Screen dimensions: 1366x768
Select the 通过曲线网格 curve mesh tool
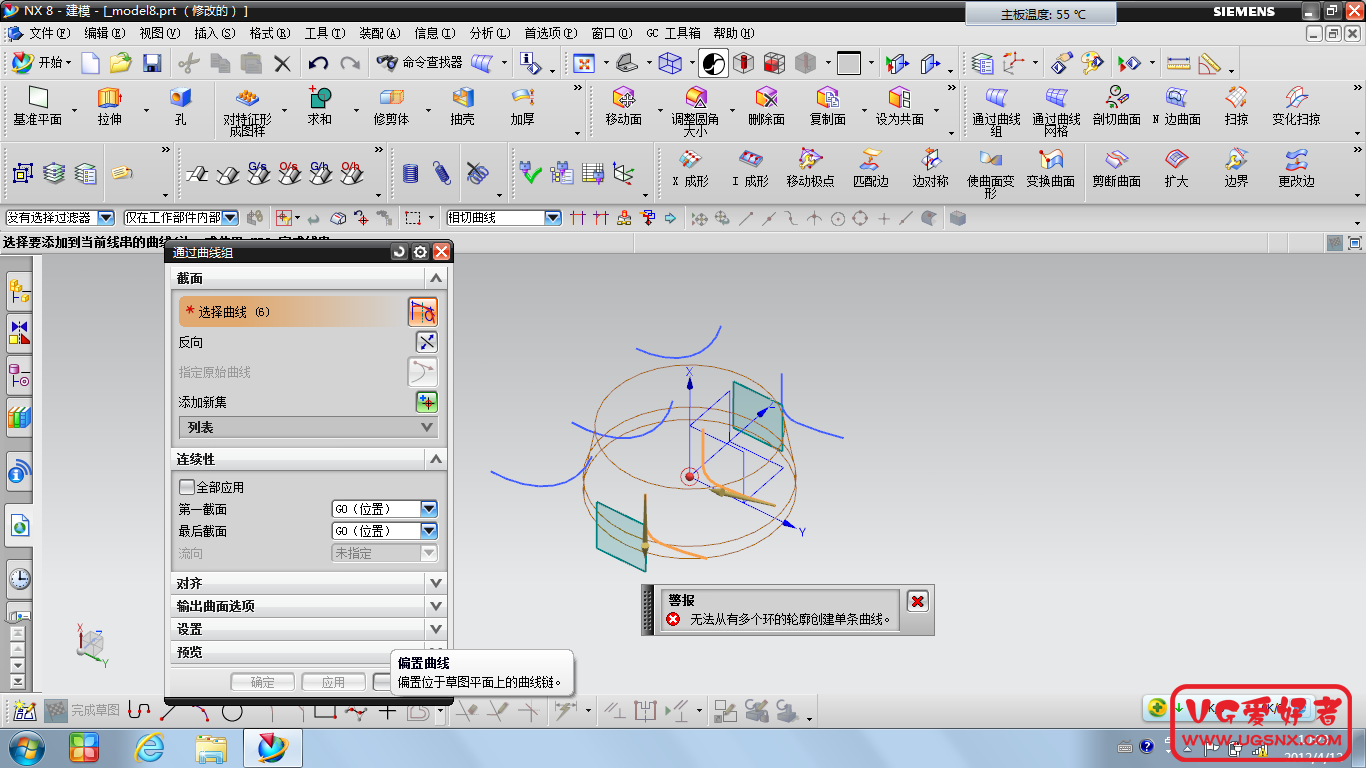pyautogui.click(x=1057, y=111)
